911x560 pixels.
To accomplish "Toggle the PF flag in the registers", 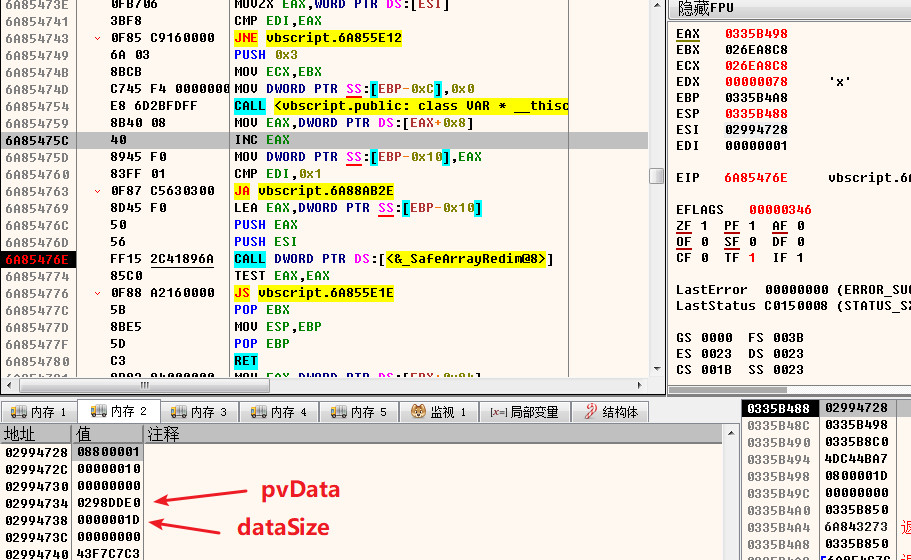I will [x=740, y=226].
